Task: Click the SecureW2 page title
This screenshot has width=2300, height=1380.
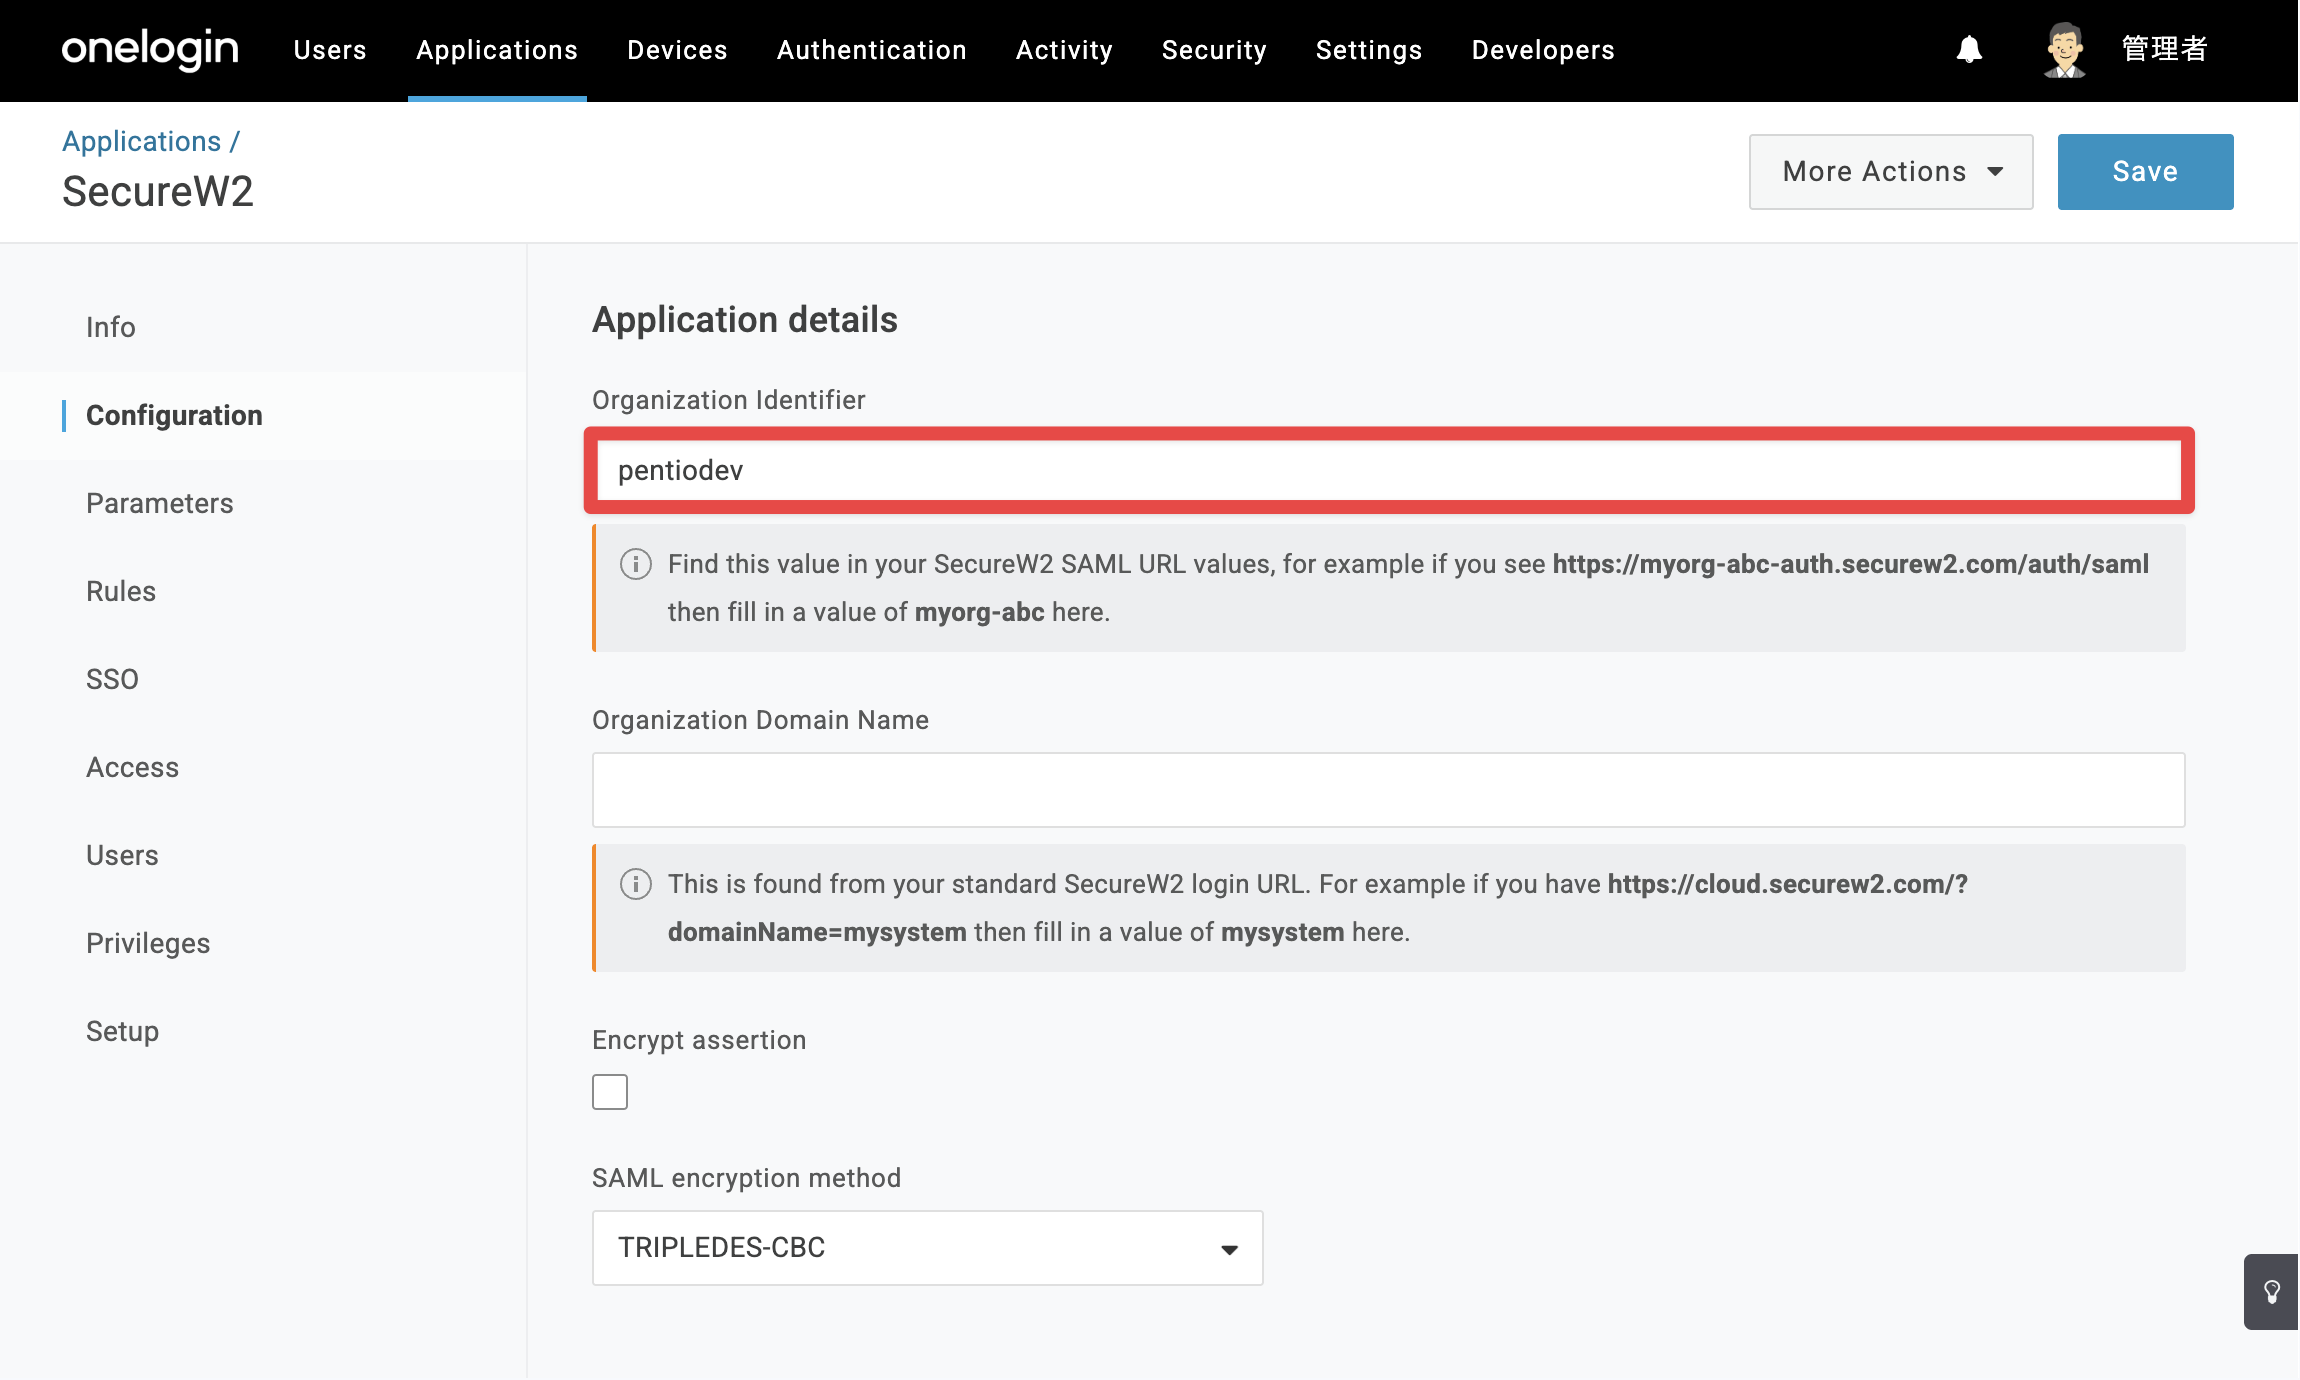Action: pos(158,191)
